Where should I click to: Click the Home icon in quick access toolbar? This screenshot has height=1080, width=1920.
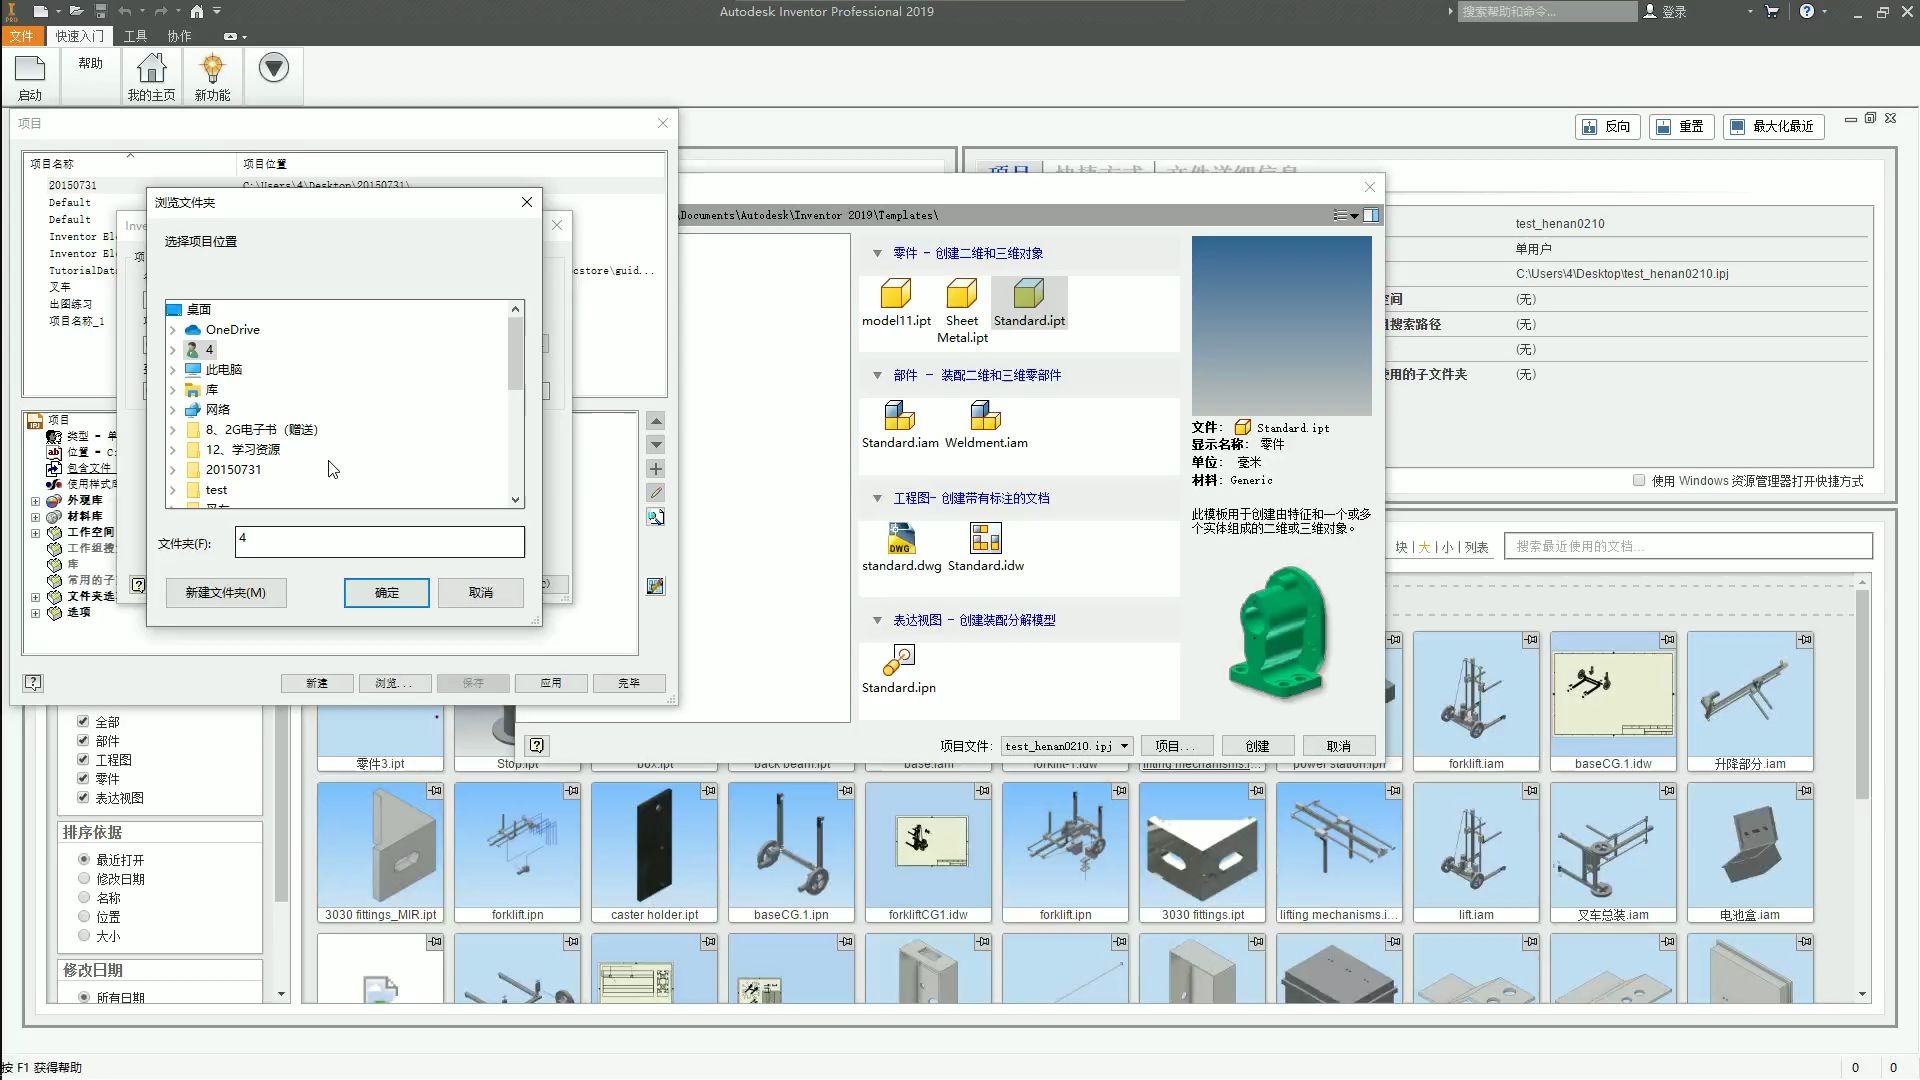coord(197,11)
